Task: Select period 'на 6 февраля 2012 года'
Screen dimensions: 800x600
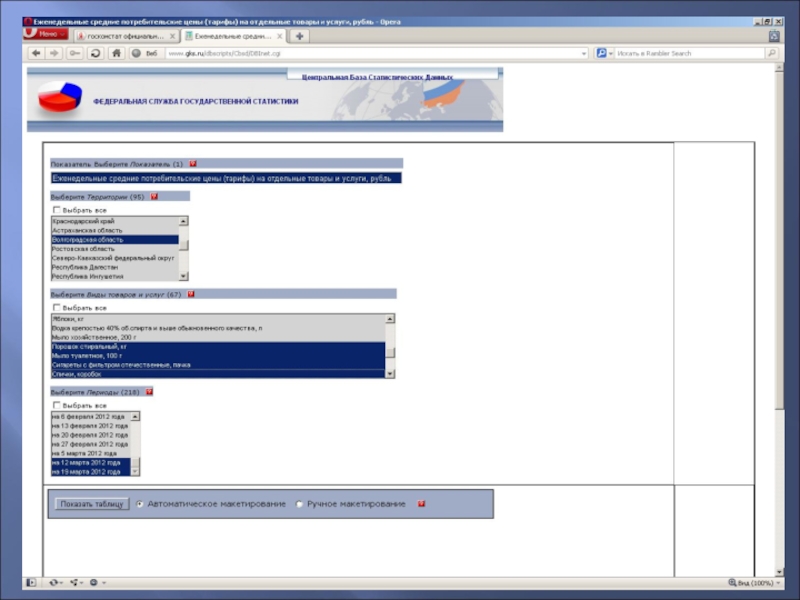Action: (91, 416)
